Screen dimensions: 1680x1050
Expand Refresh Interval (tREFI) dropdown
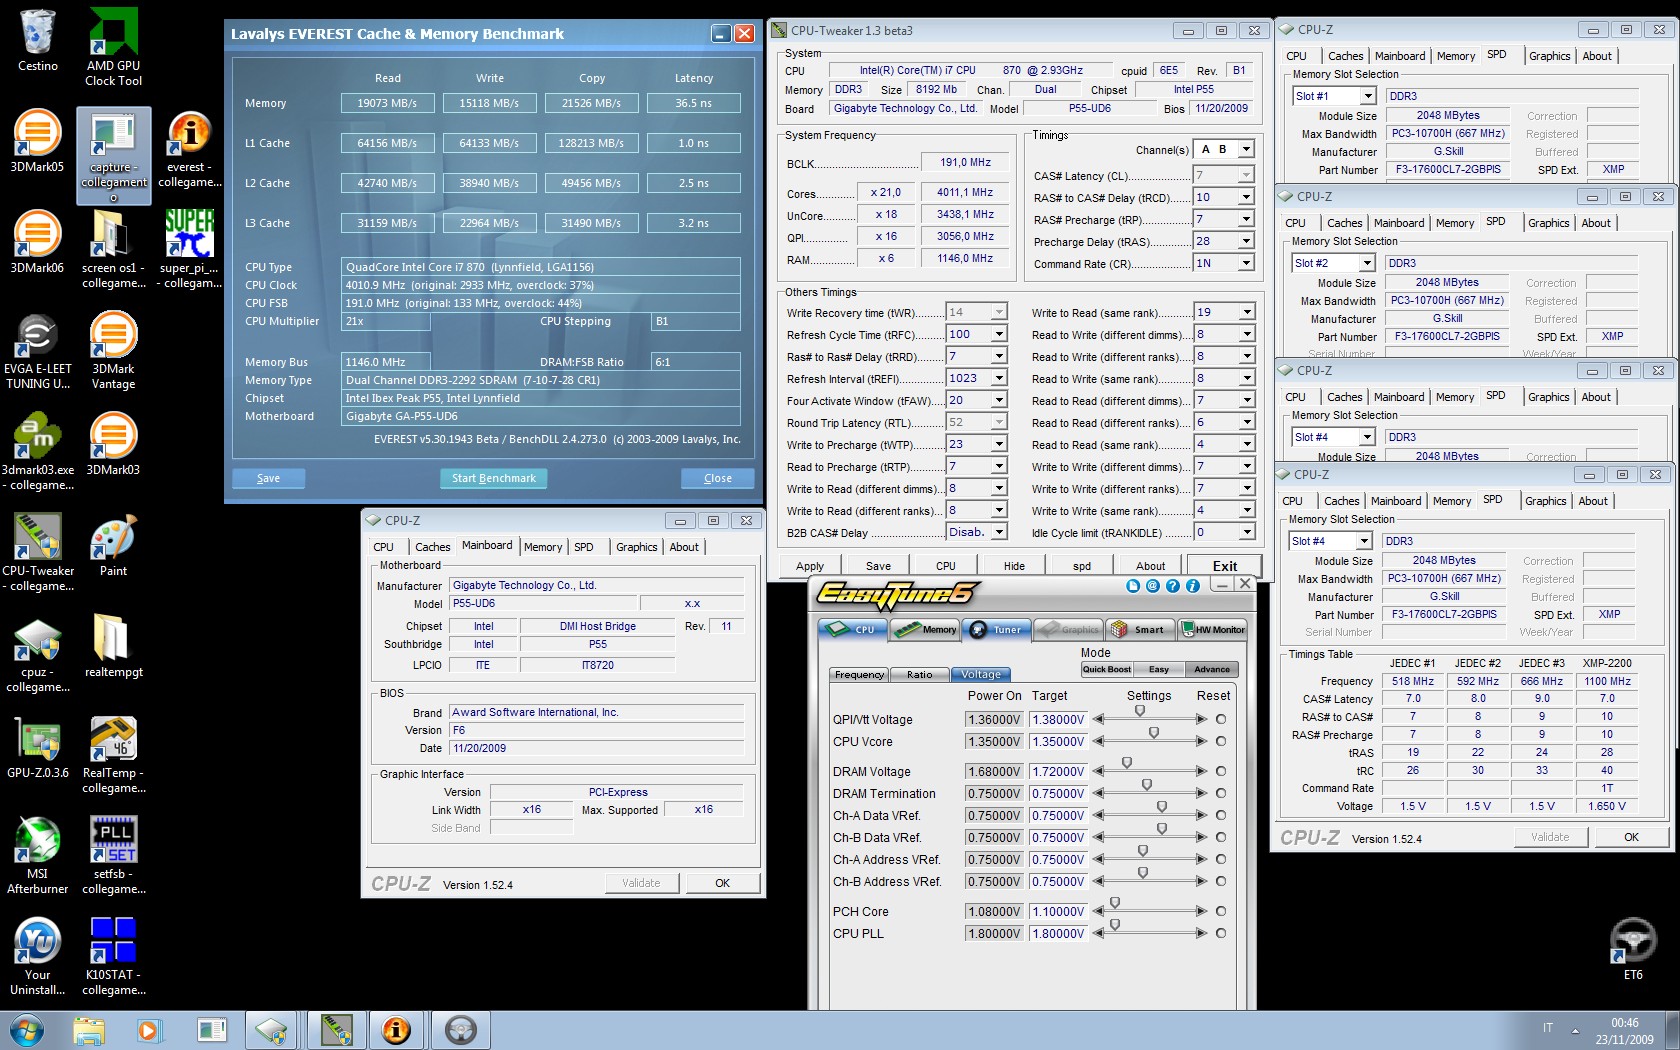point(999,378)
